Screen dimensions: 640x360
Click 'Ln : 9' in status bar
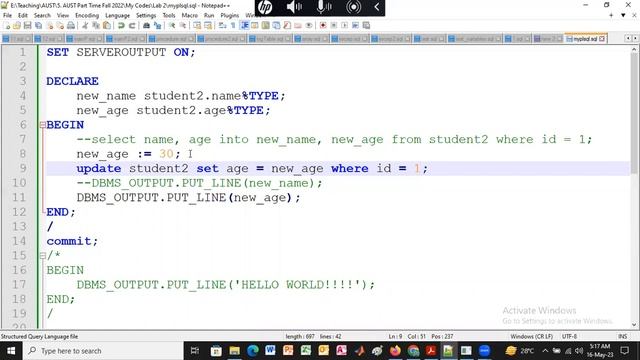point(395,336)
